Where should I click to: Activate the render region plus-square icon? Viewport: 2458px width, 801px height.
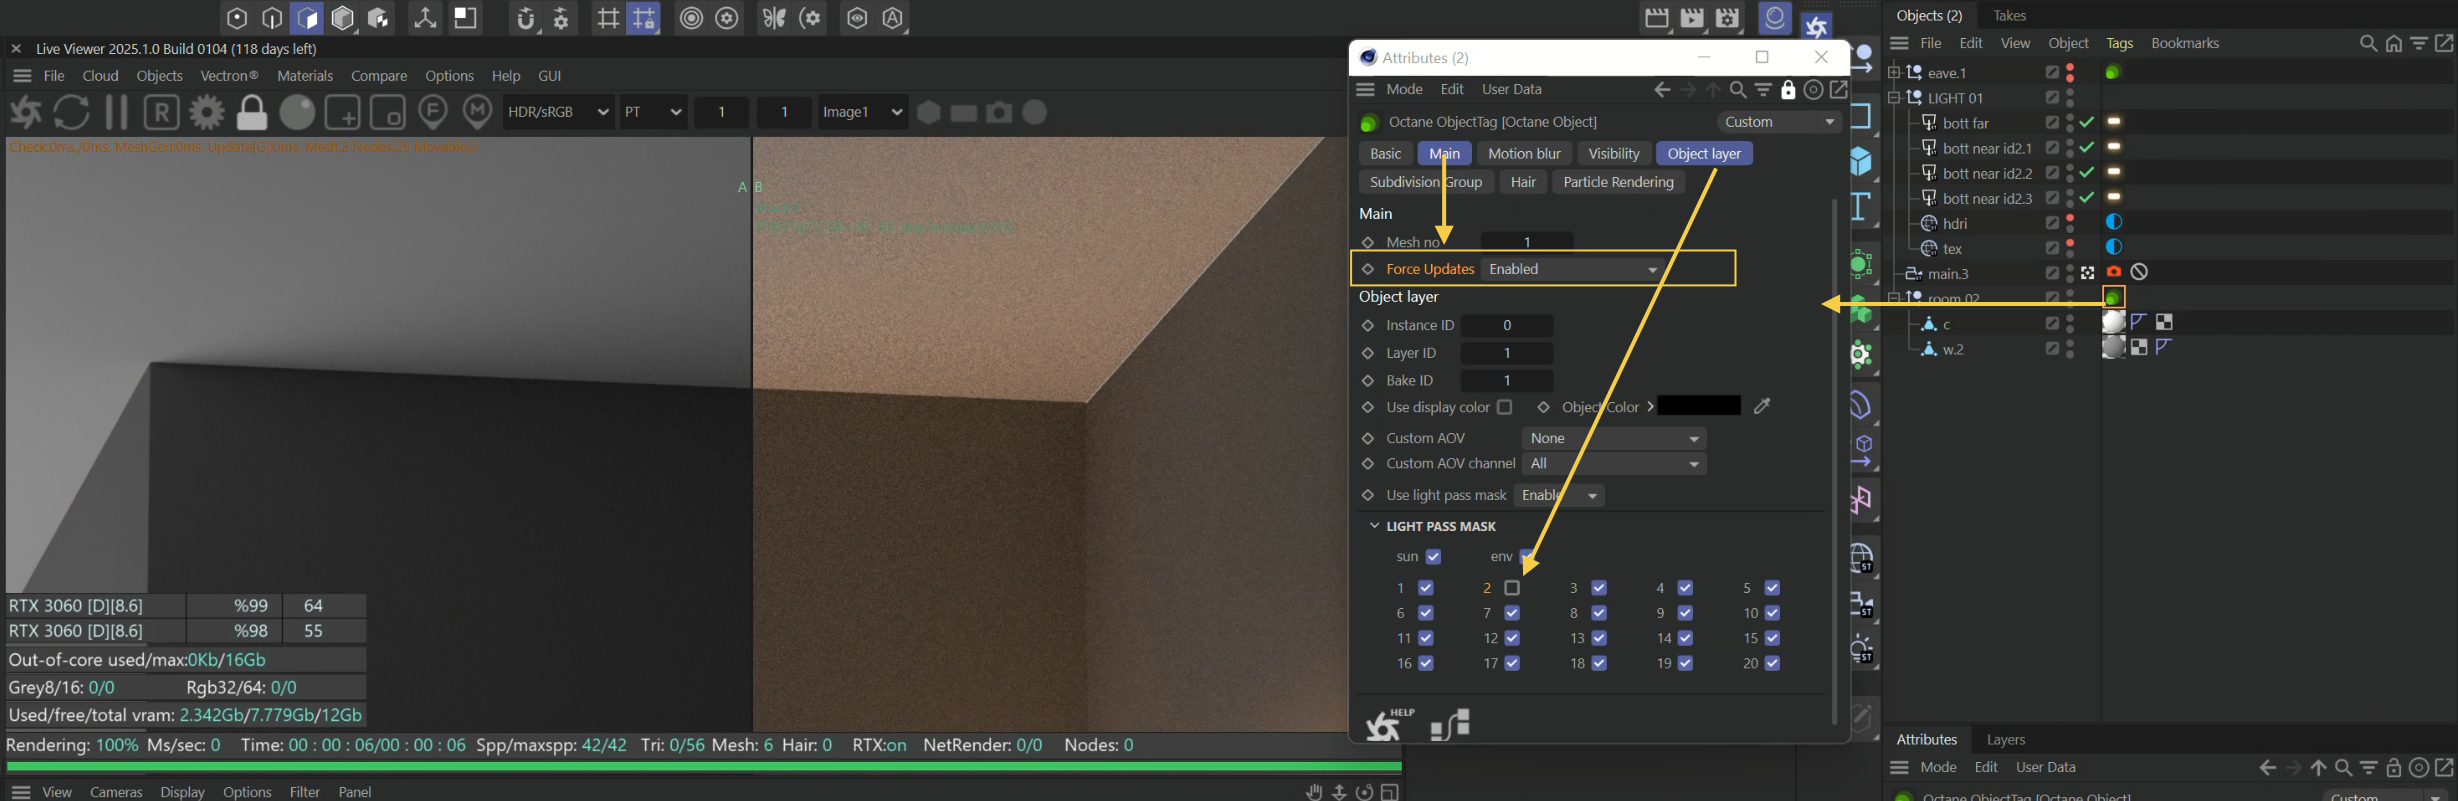343,112
